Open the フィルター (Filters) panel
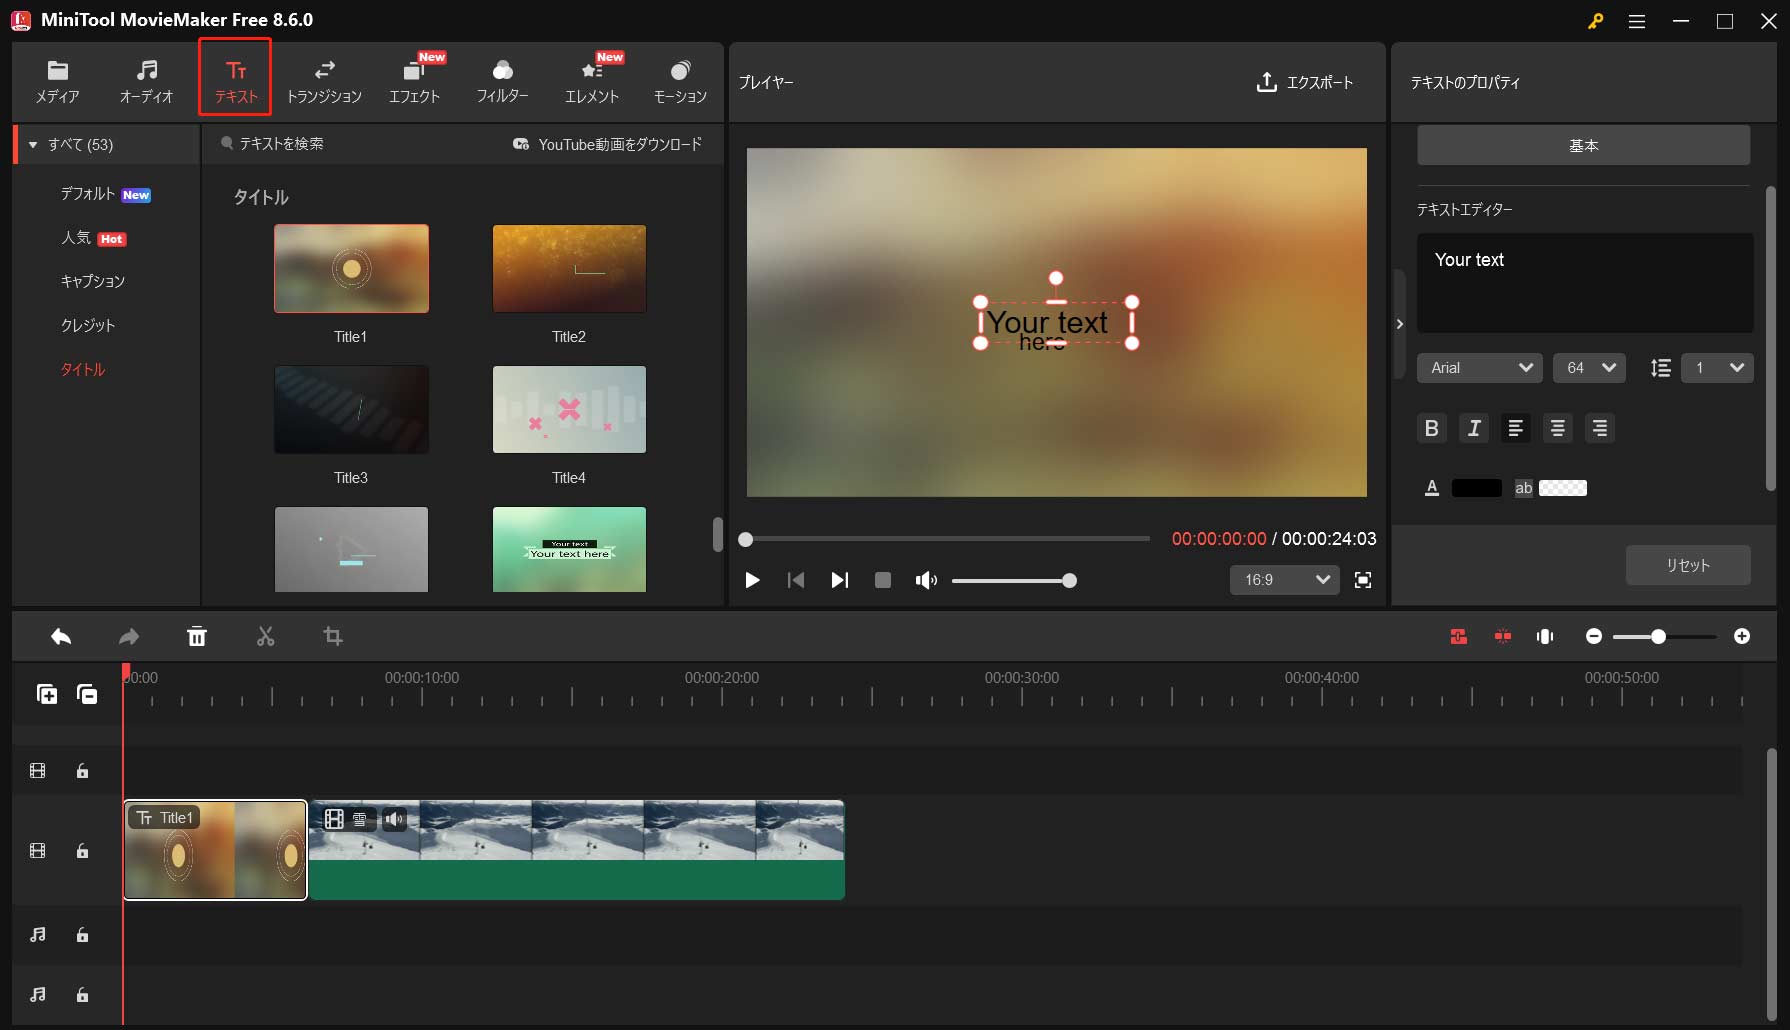The width and height of the screenshot is (1790, 1030). point(502,80)
